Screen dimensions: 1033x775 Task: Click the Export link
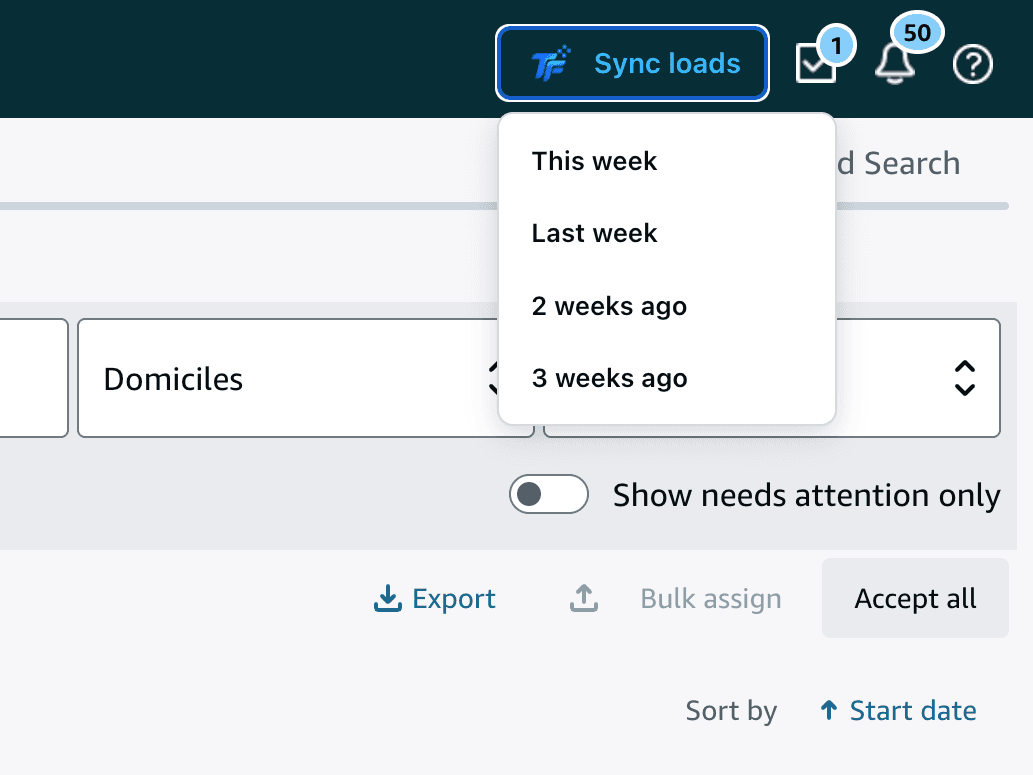point(435,598)
